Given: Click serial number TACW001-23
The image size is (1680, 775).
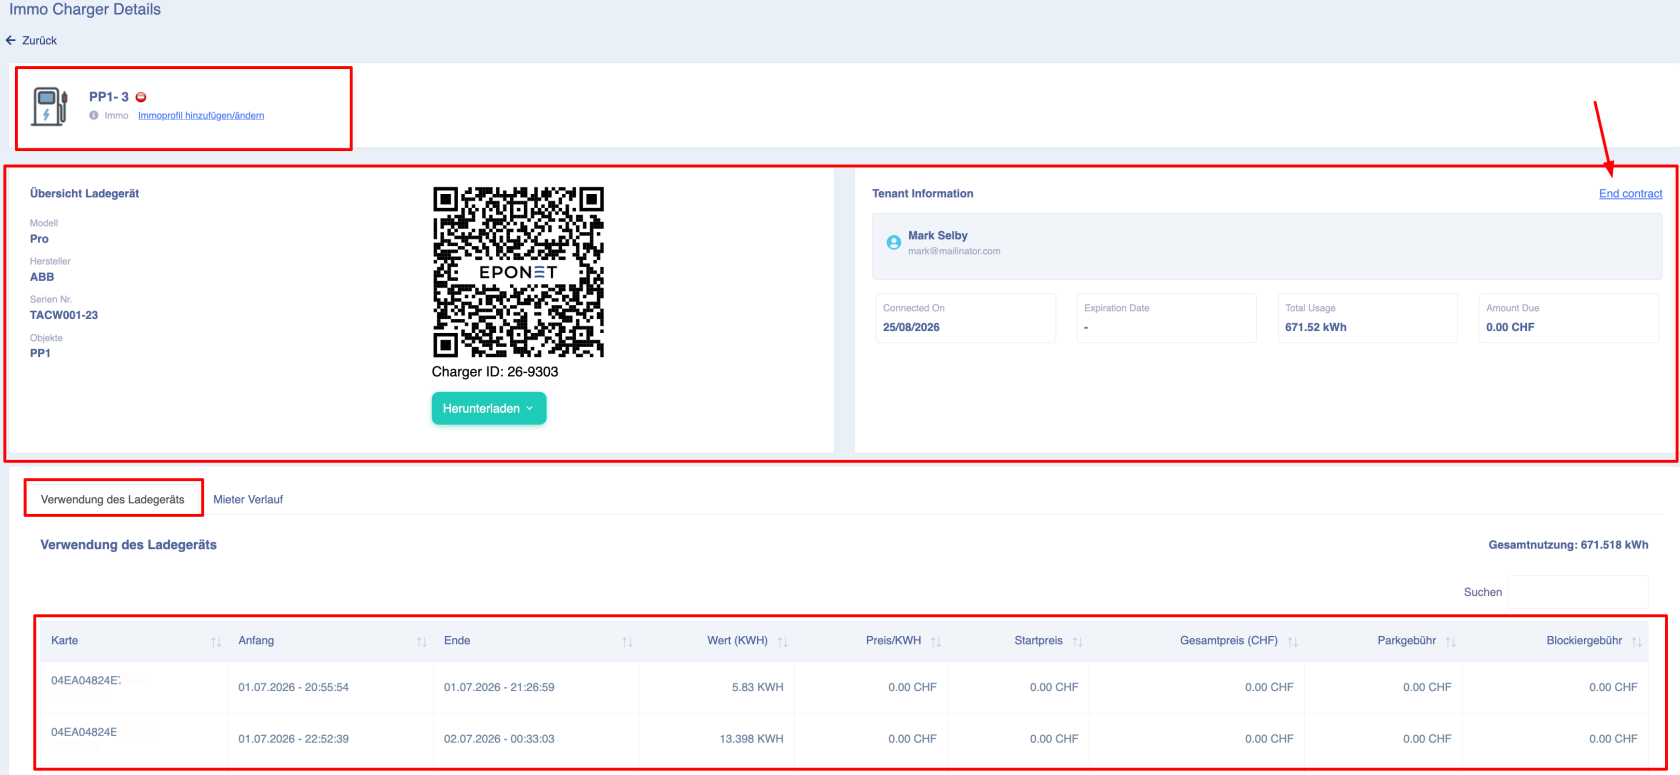Looking at the screenshot, I should click(x=64, y=315).
